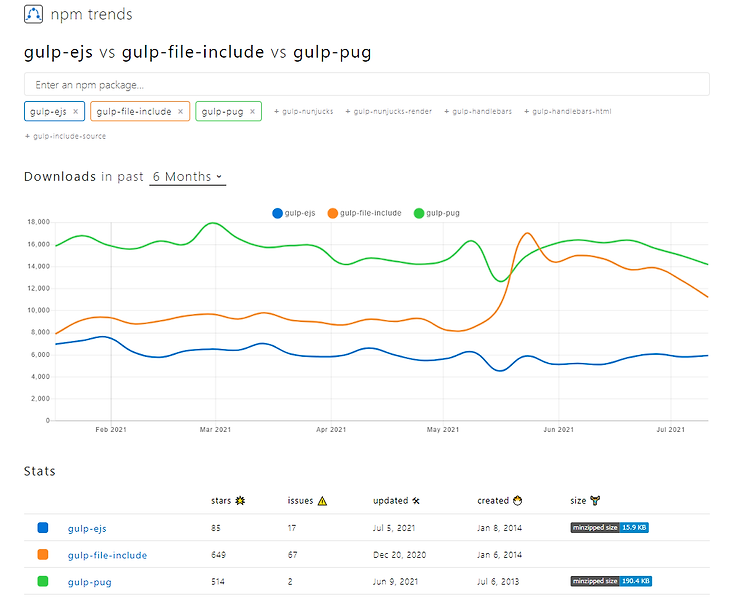The image size is (750, 612).
Task: Remove the gulp-ejs package tag
Action: pyautogui.click(x=75, y=111)
